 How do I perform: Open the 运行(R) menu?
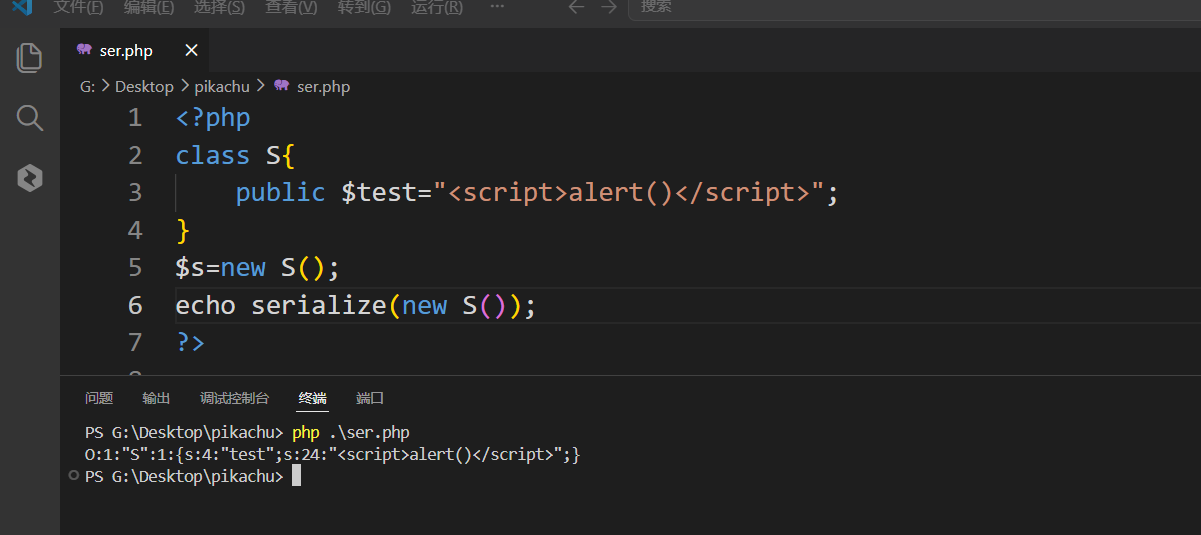tap(437, 7)
